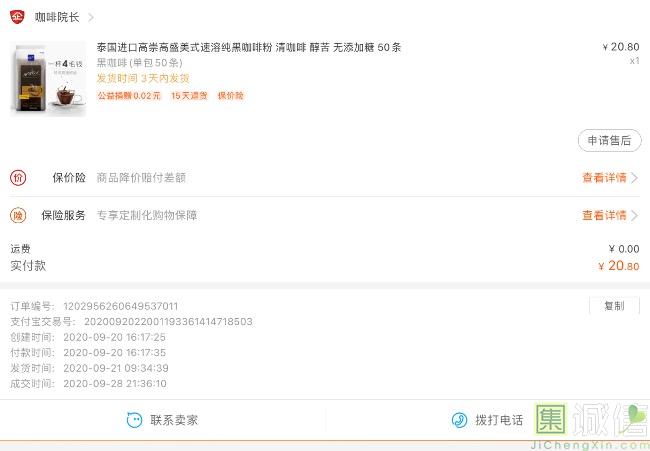650x451 pixels.
Task: Click the 拨打电话 label
Action: pos(499,420)
